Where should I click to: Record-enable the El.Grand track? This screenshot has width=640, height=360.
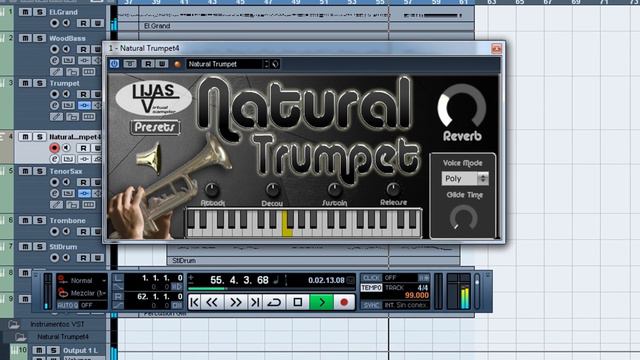pos(54,23)
